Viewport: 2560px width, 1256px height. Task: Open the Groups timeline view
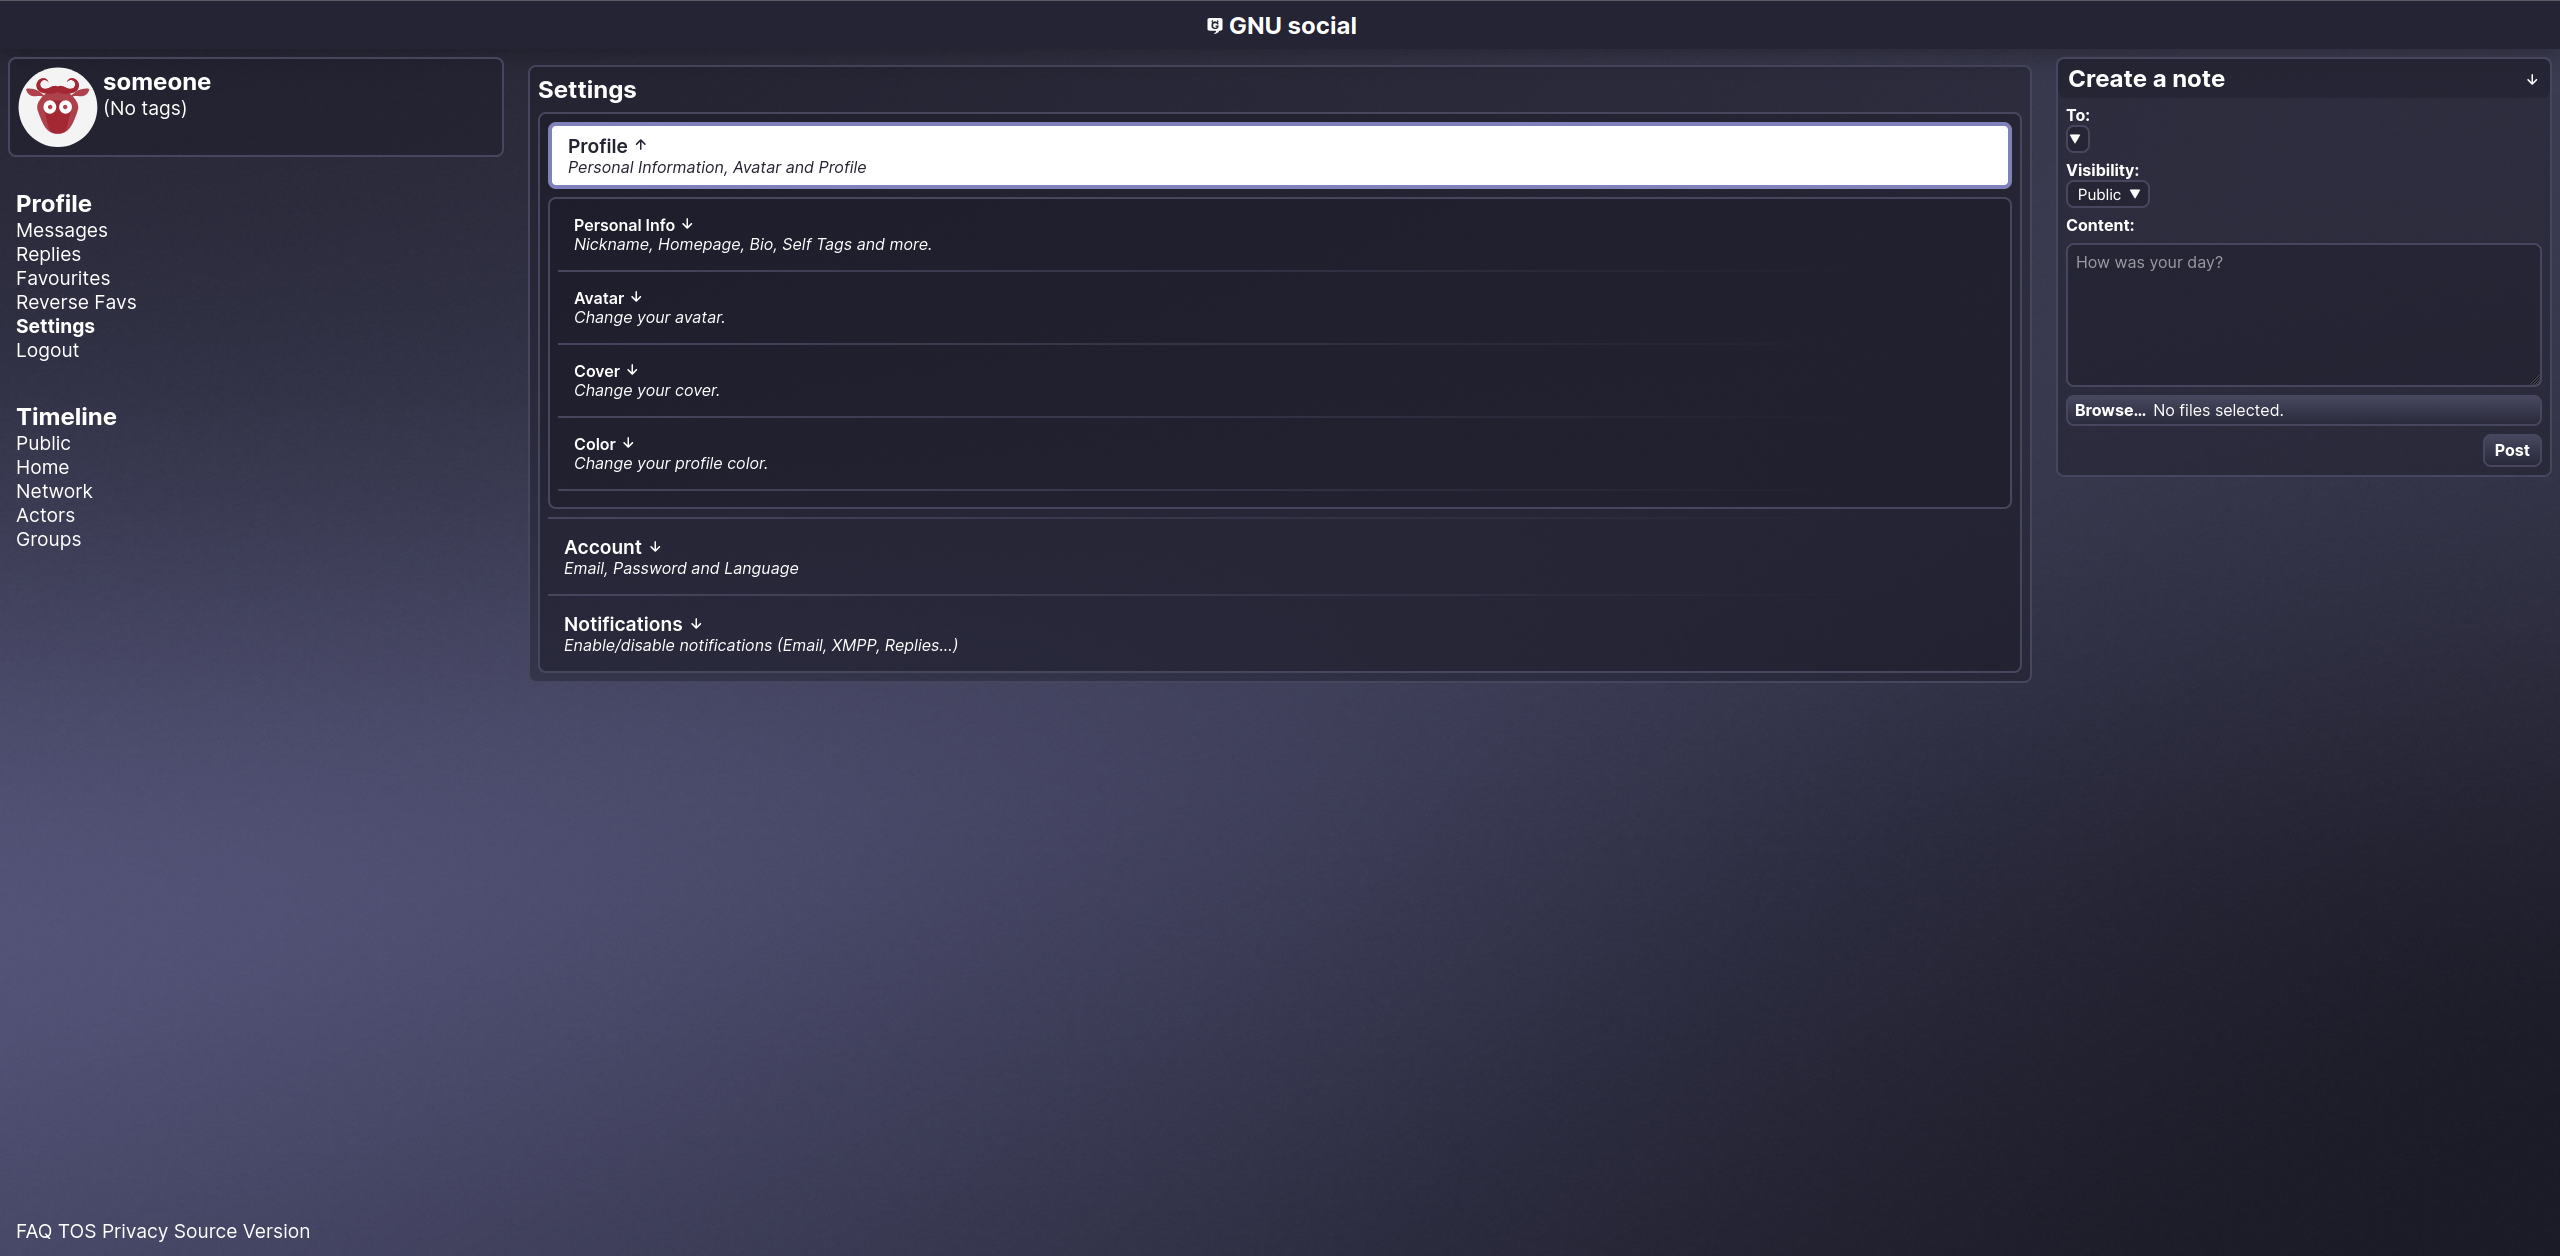pyautogui.click(x=48, y=539)
